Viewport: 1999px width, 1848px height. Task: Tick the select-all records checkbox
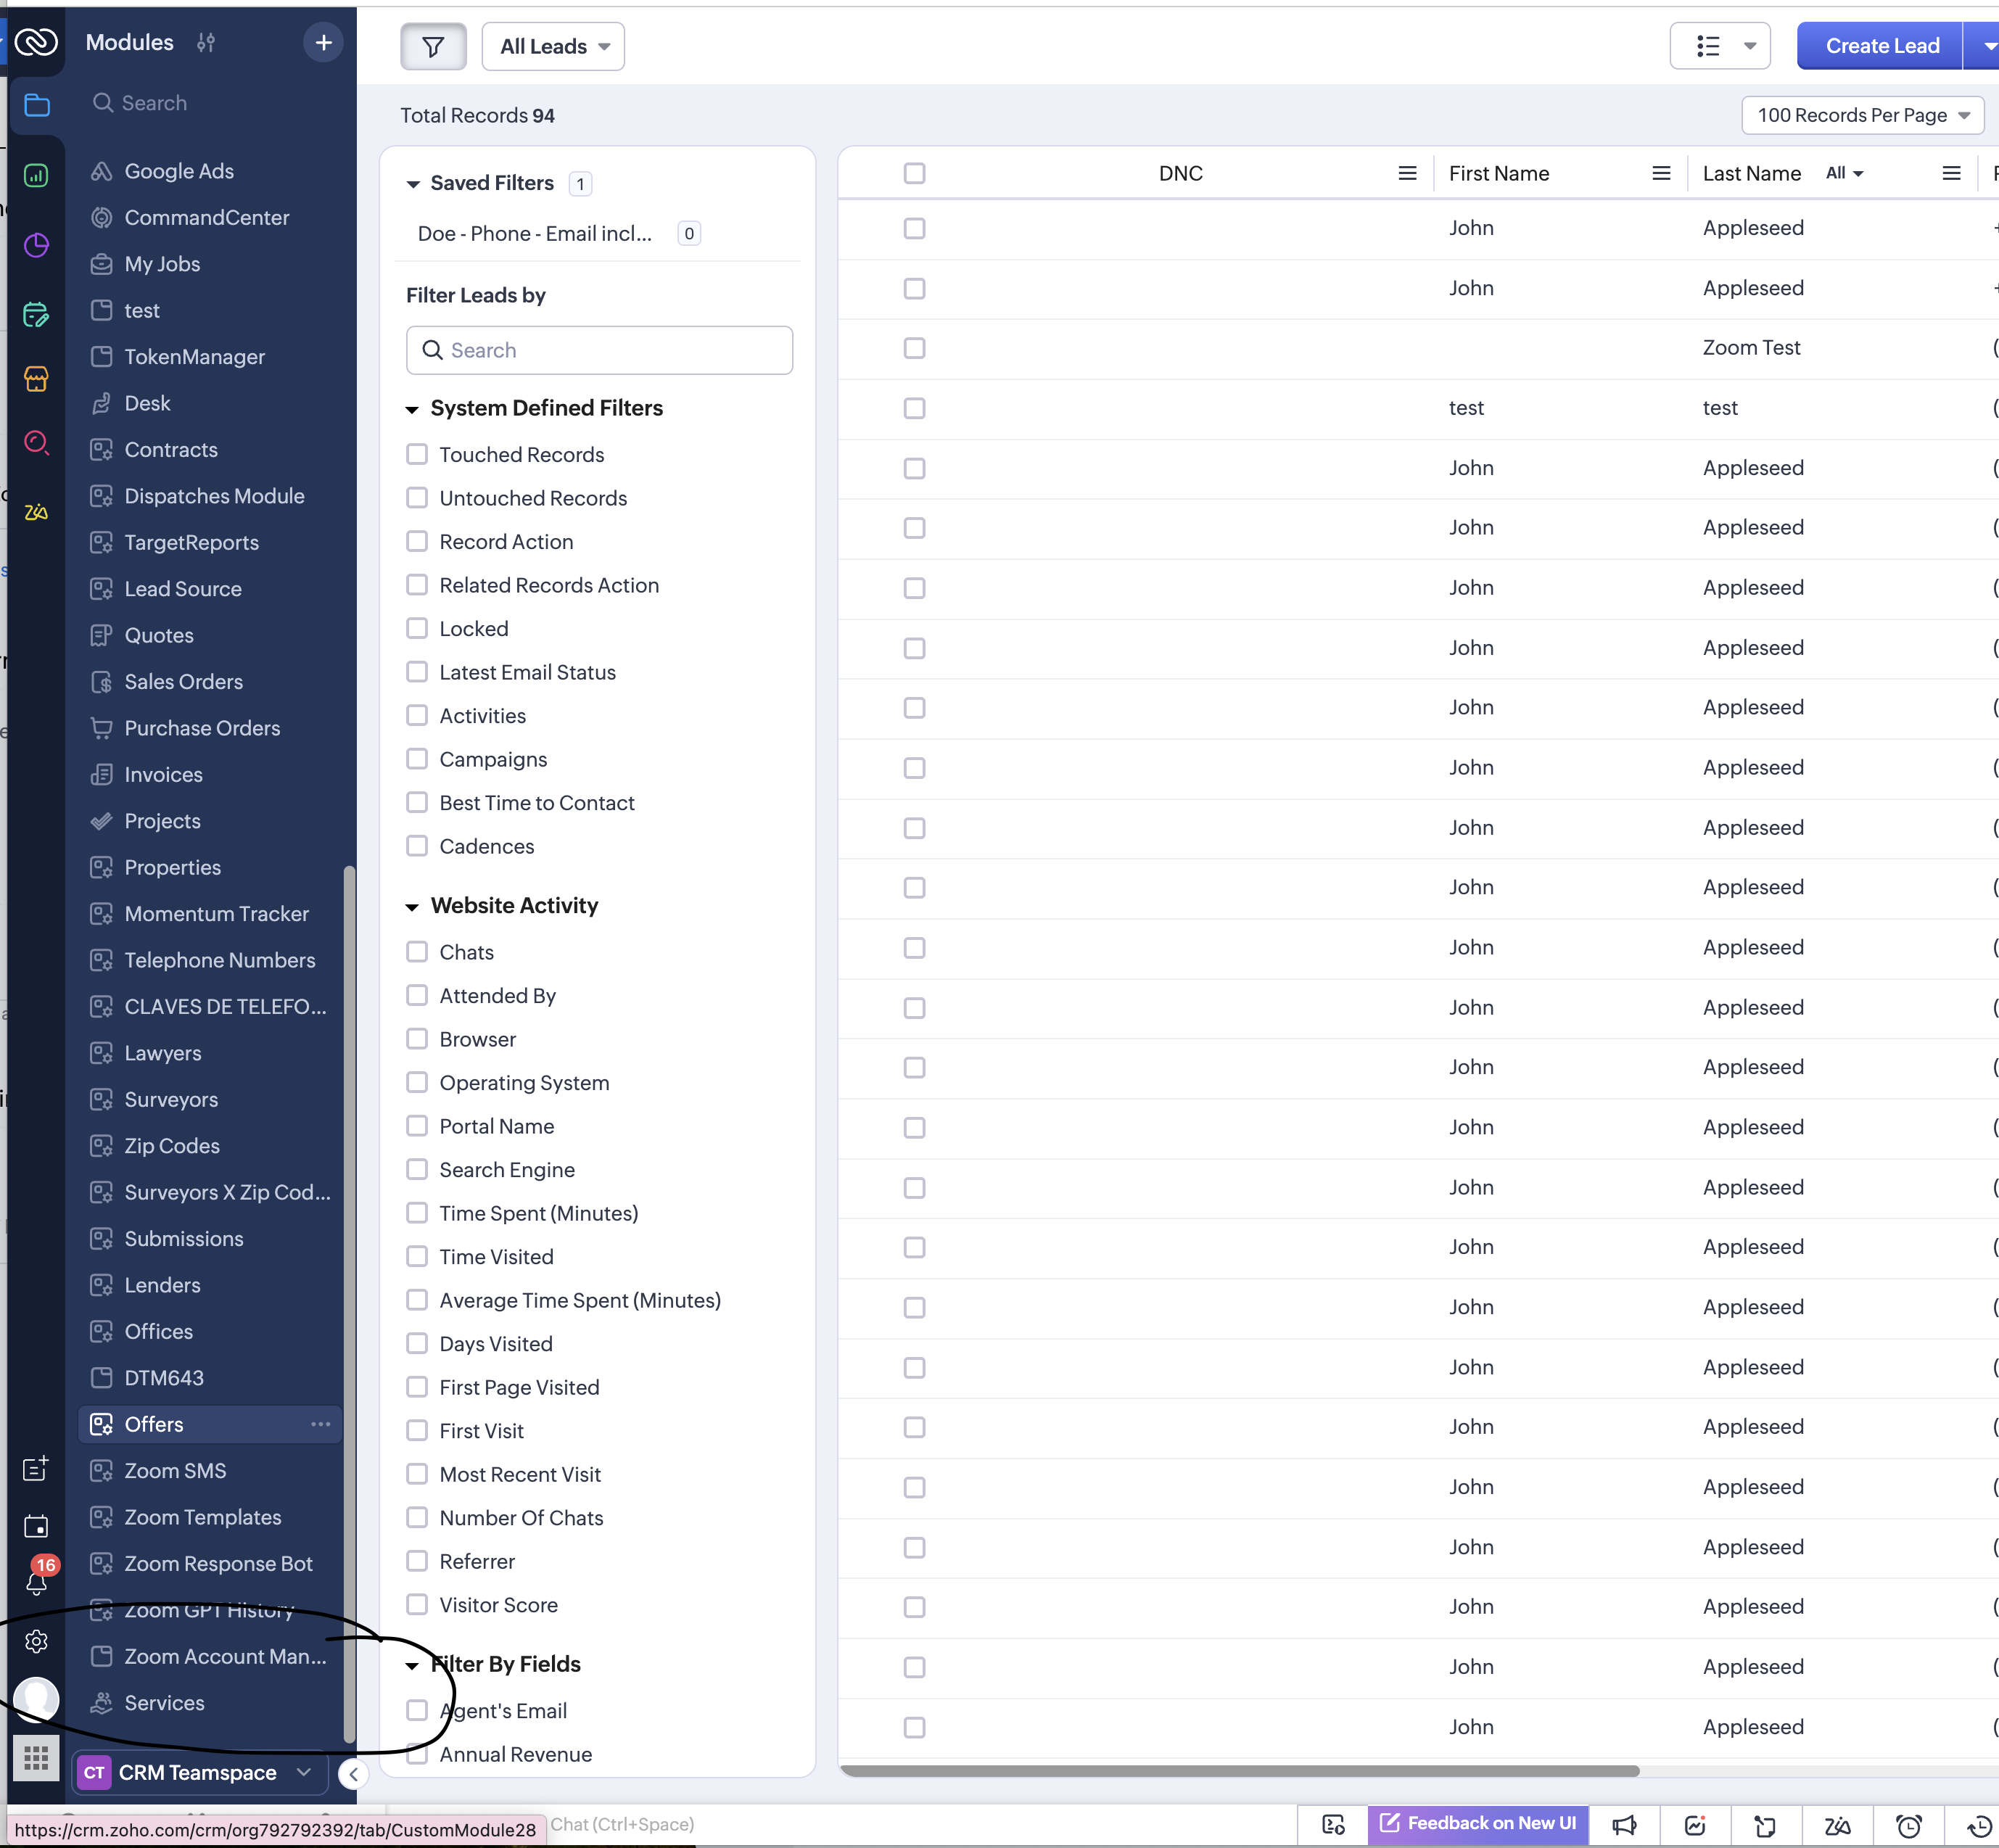[914, 173]
